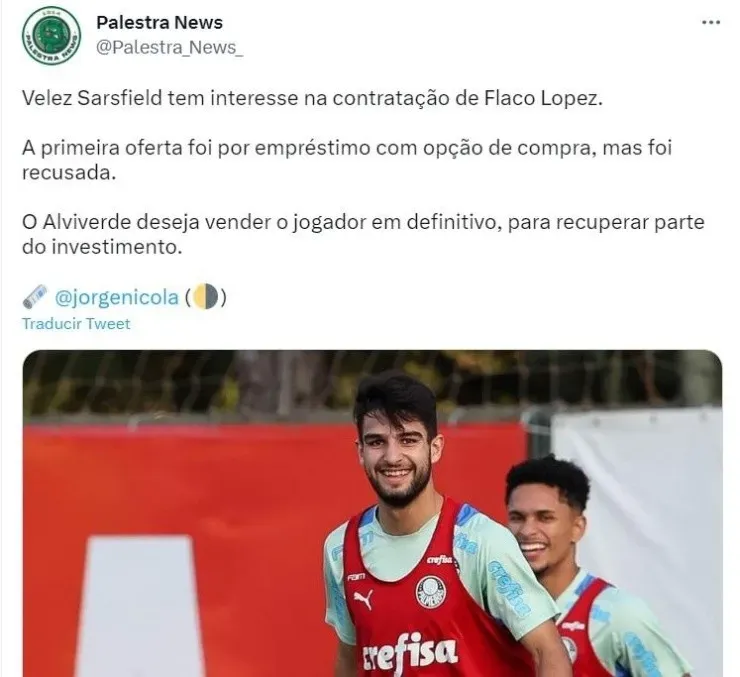The image size is (740, 677).
Task: Open the @jorgenicola mention
Action: (117, 297)
